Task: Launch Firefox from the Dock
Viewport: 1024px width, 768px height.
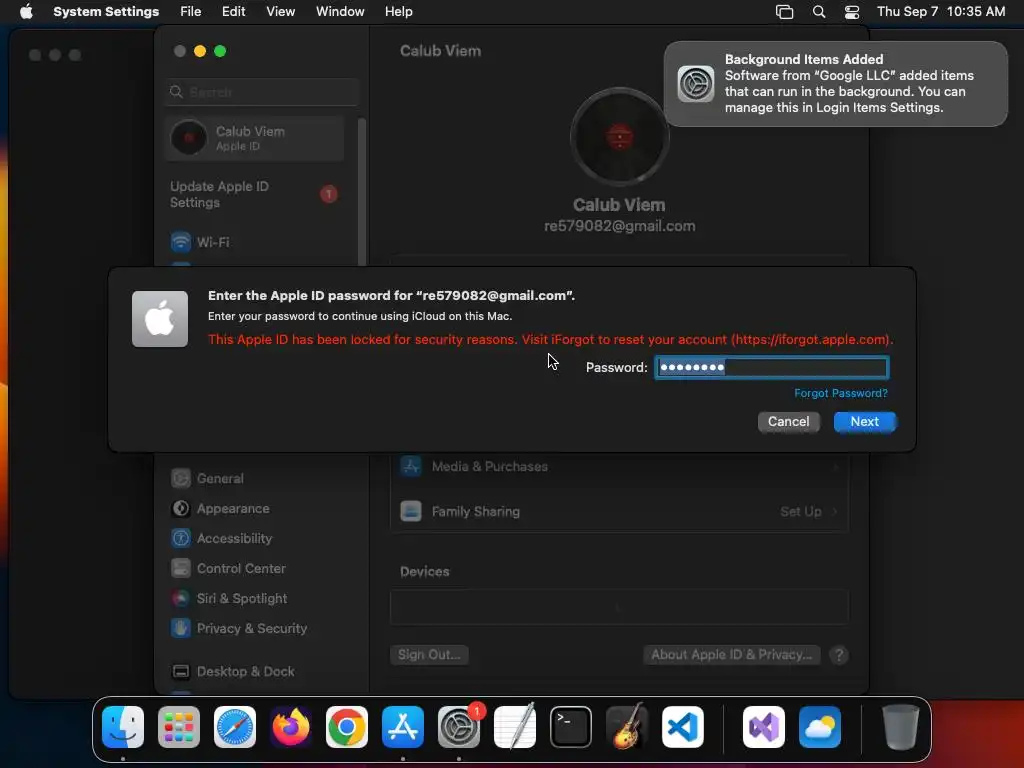Action: tap(291, 727)
